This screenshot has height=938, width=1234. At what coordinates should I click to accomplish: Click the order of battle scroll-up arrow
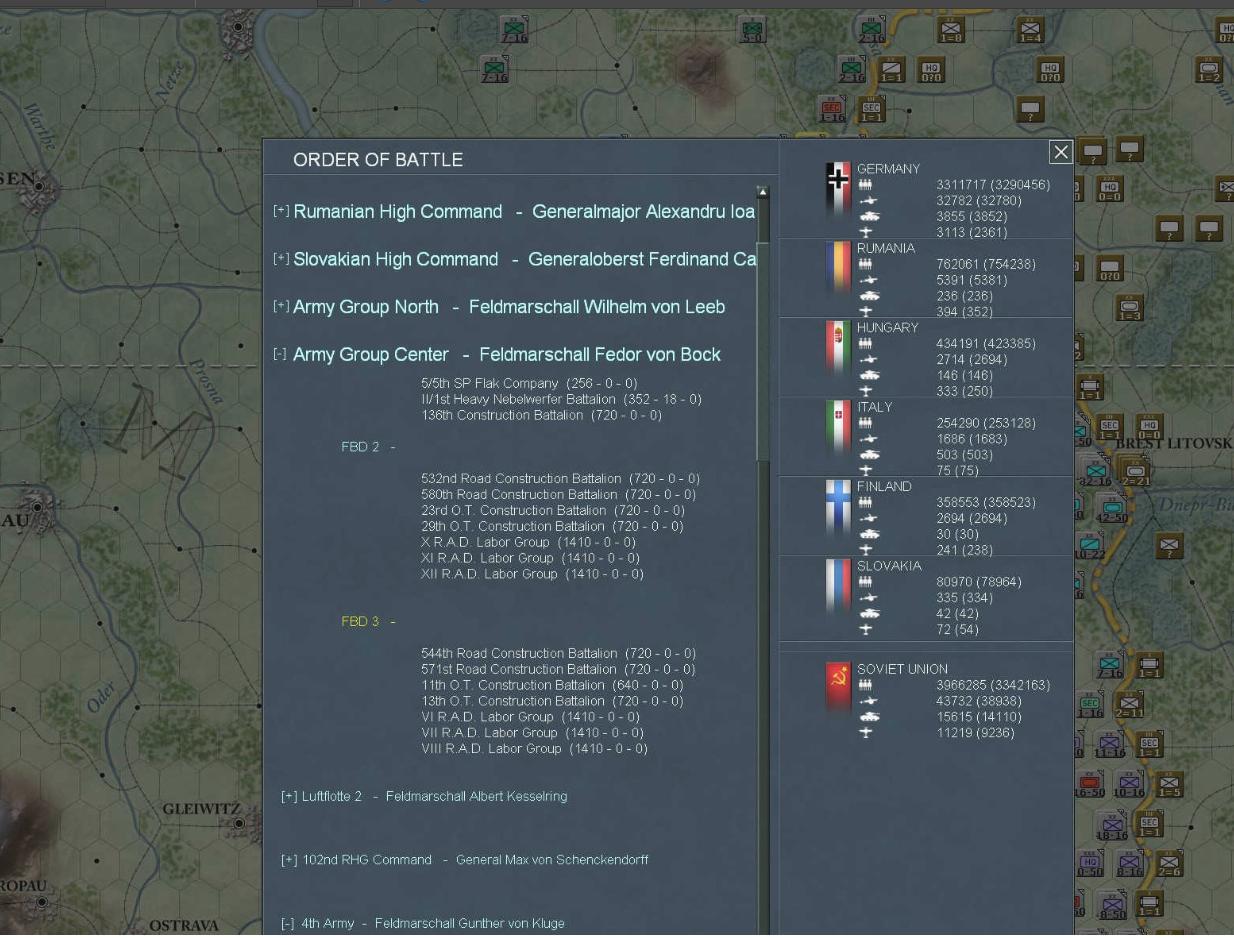762,191
